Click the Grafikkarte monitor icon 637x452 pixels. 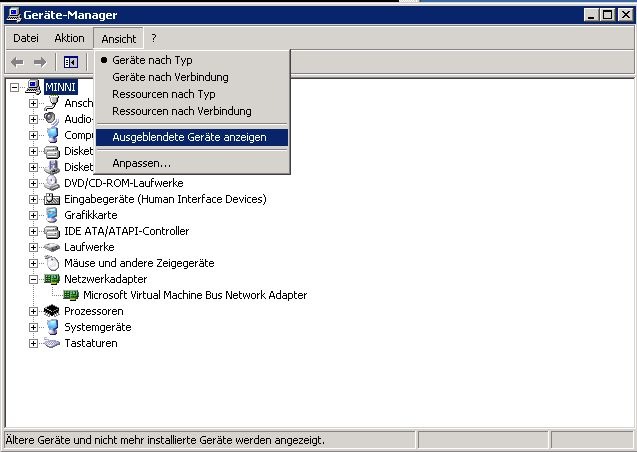[x=52, y=215]
